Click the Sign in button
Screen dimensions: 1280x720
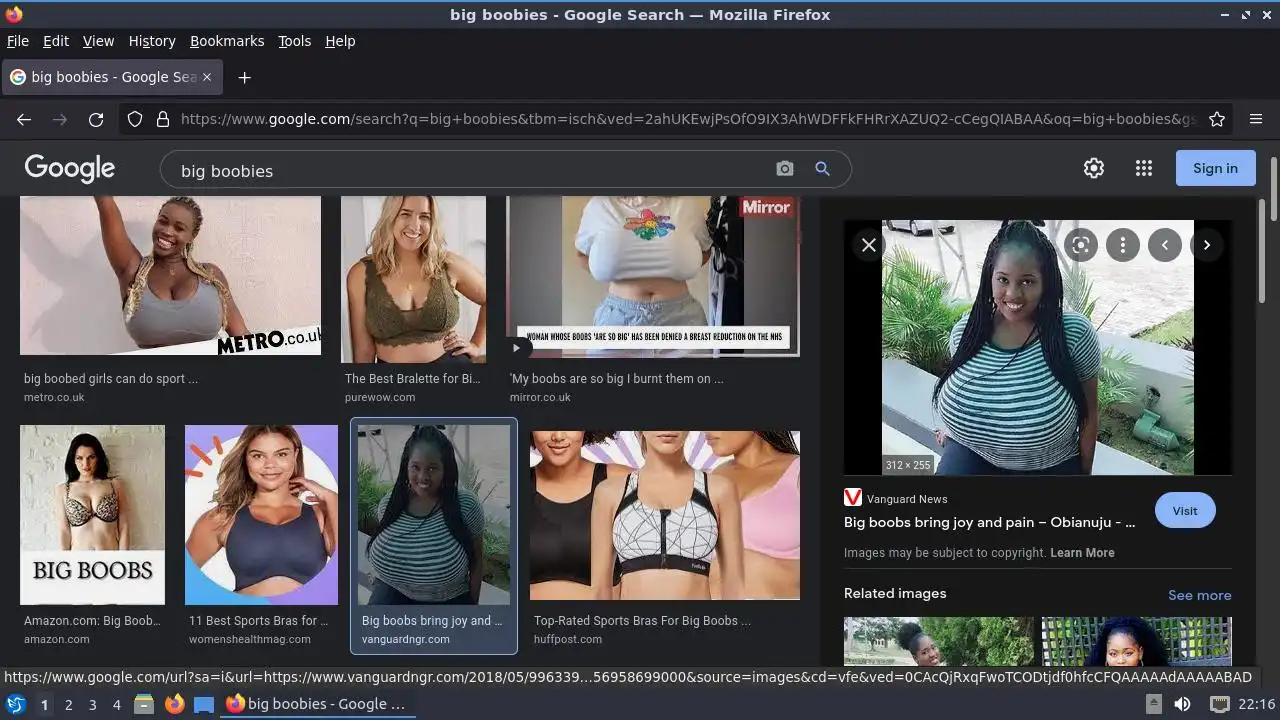point(1215,168)
